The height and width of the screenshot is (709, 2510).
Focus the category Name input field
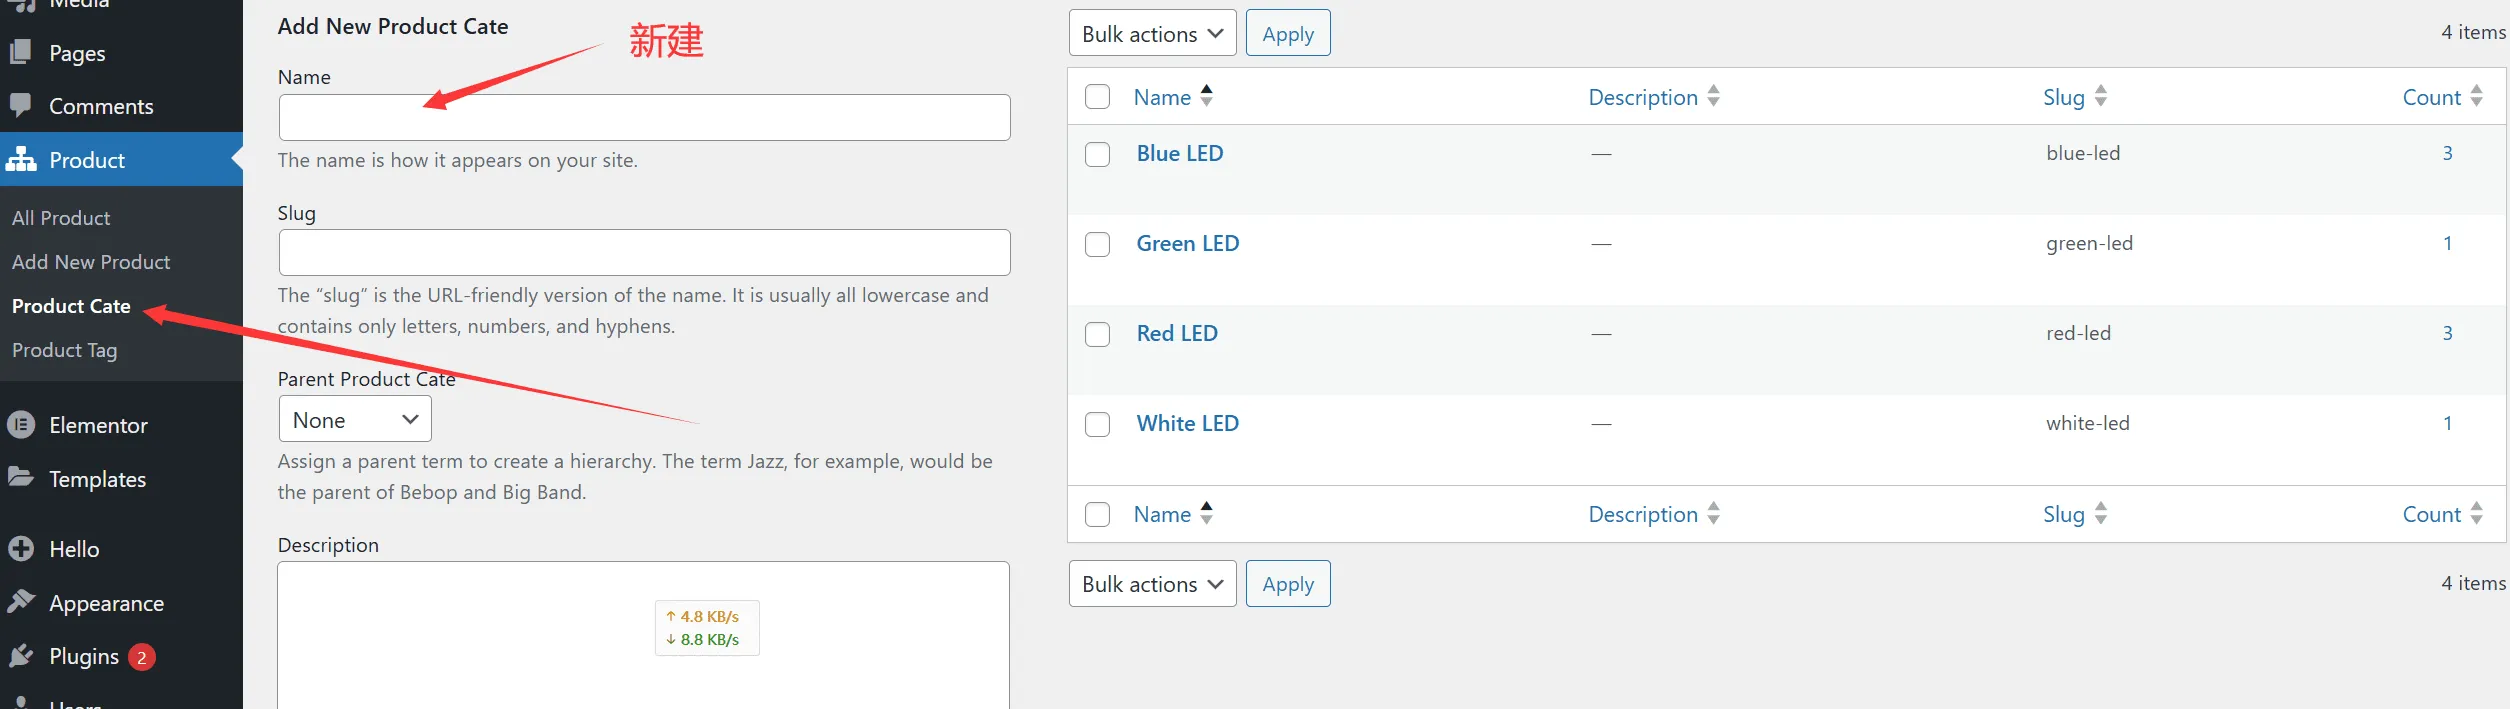point(644,118)
